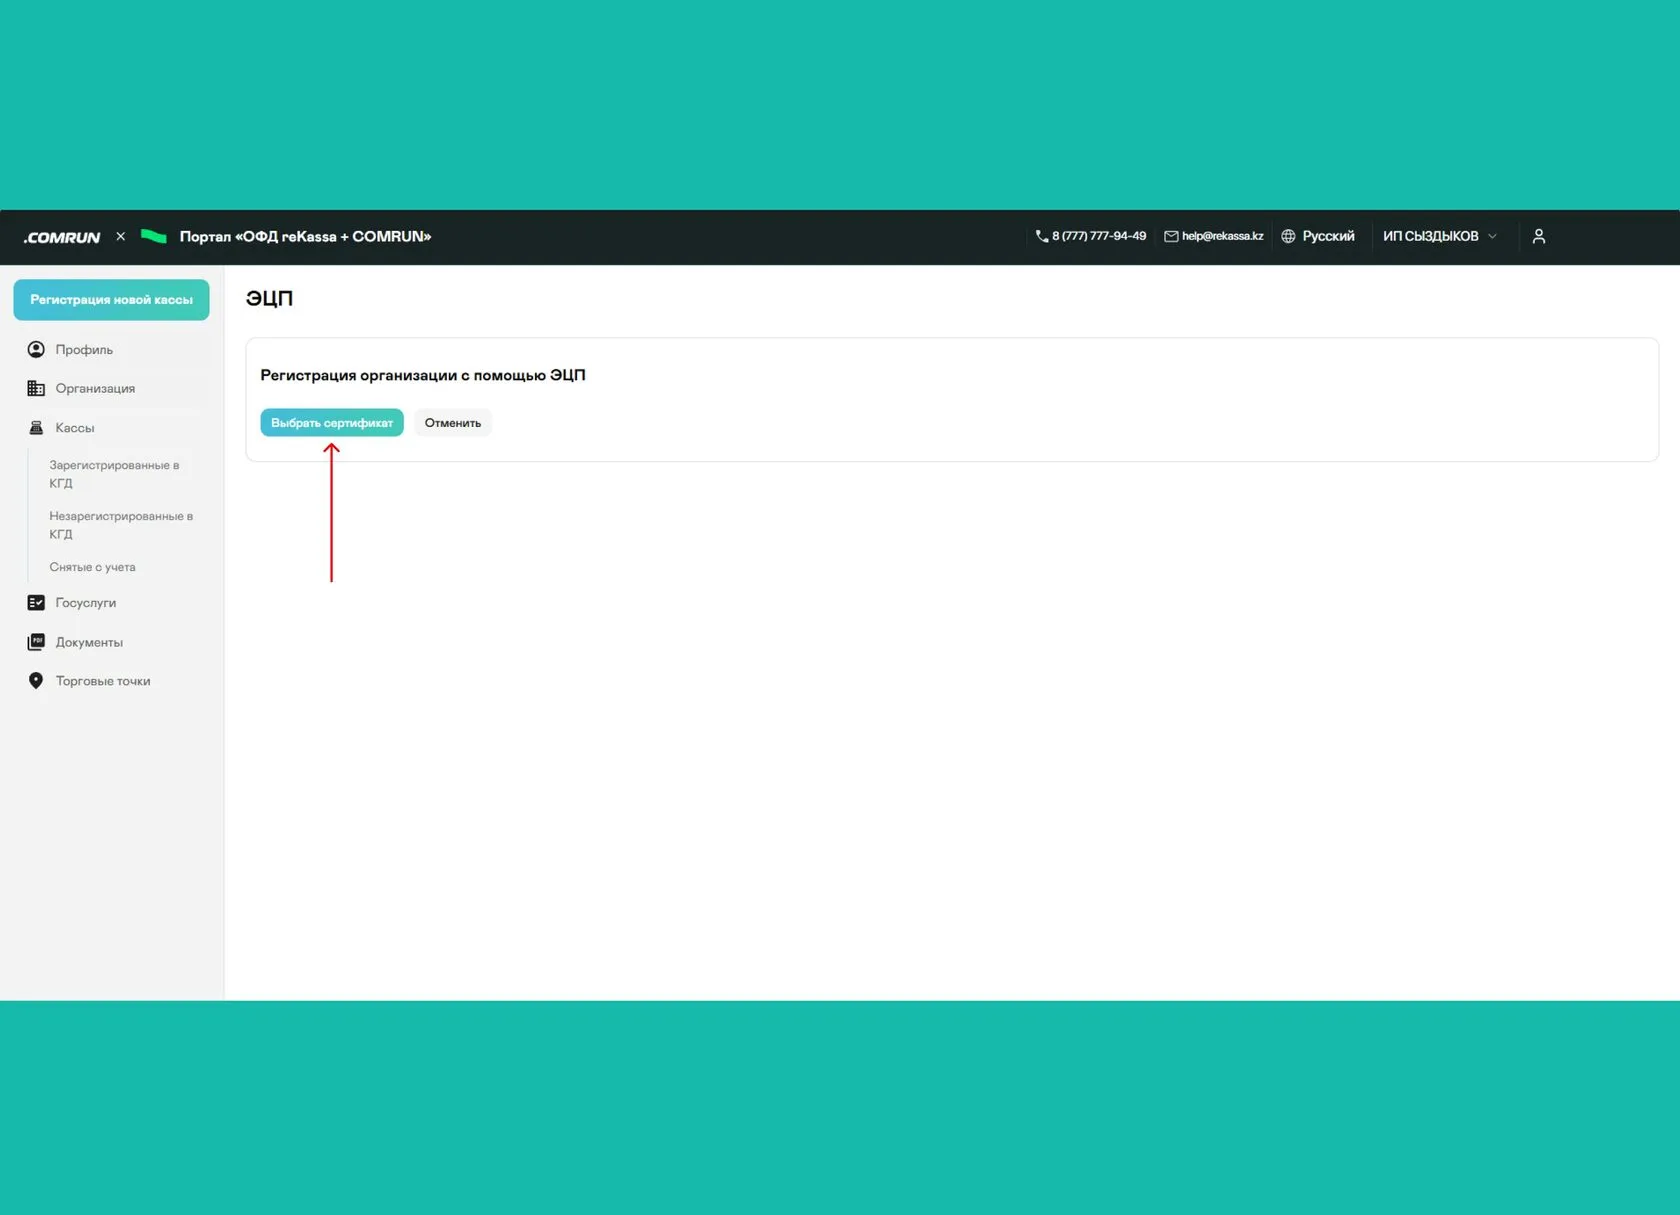Open Зарегистрированные в КГД submenu item
This screenshot has height=1215, width=1680.
[114, 474]
